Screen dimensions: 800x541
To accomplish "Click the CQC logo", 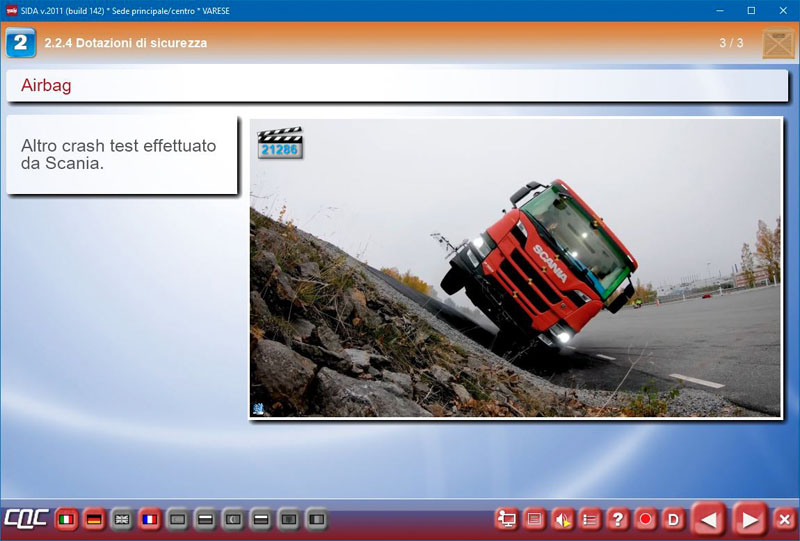I will tap(25, 519).
